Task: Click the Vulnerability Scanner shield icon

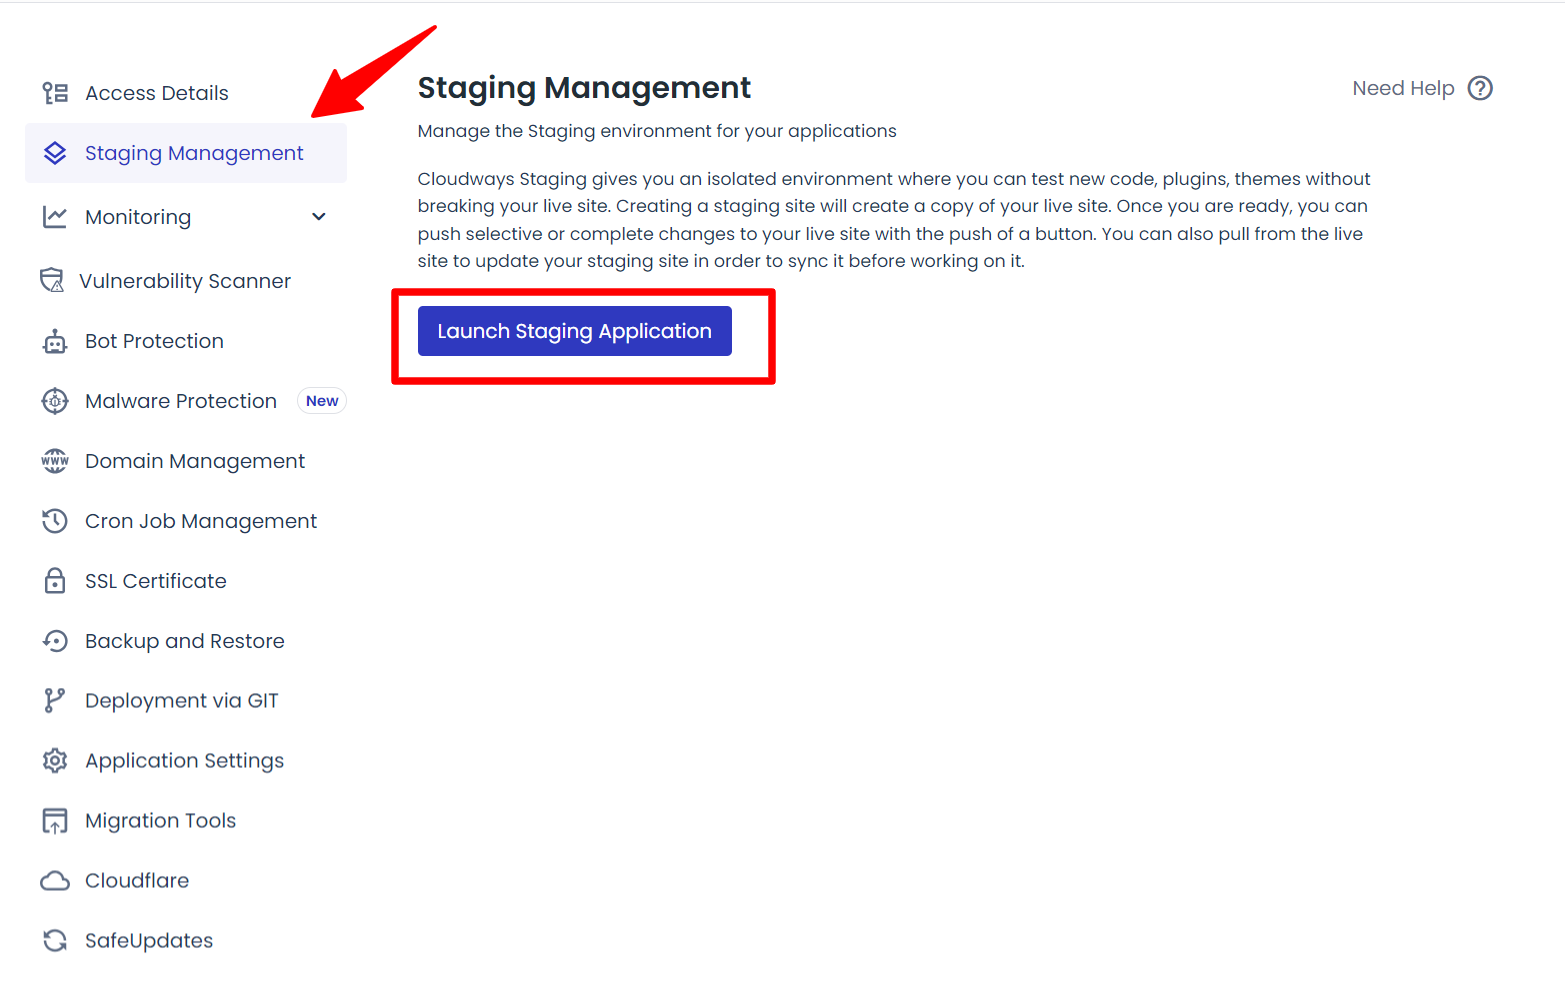Action: pos(52,281)
